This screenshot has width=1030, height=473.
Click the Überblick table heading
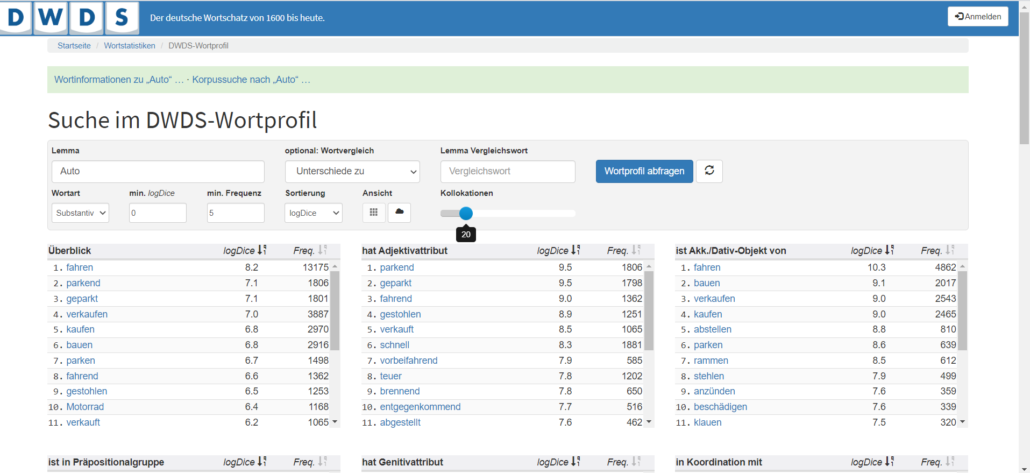(x=70, y=250)
